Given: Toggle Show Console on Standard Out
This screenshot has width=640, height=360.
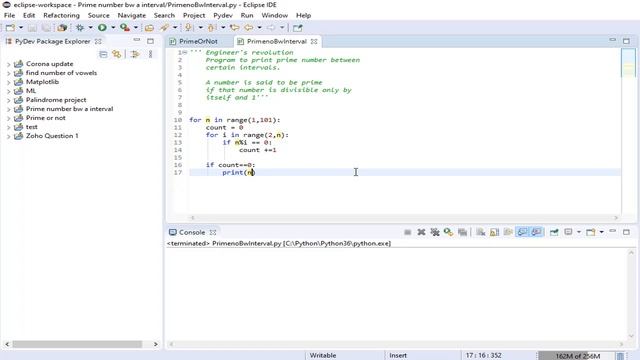Looking at the screenshot, I should 522,232.
